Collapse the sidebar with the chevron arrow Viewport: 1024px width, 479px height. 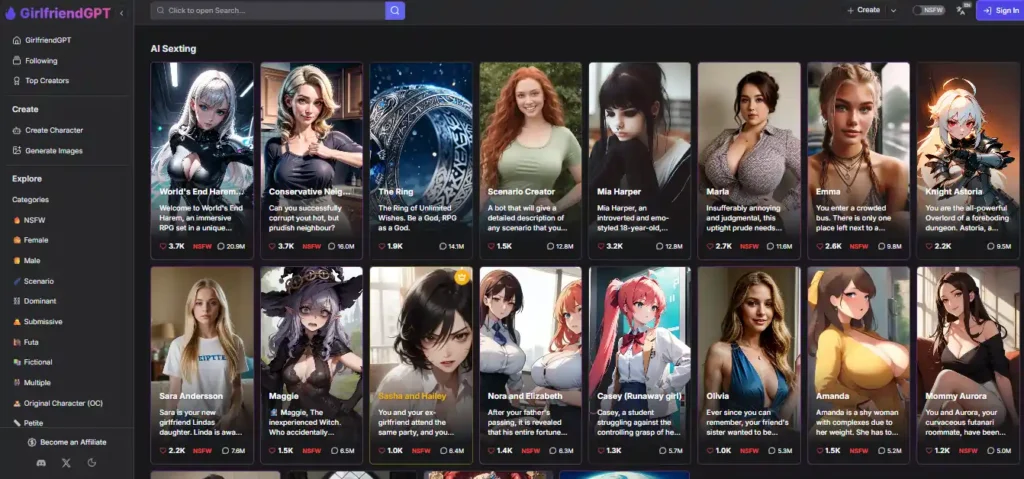(x=122, y=13)
